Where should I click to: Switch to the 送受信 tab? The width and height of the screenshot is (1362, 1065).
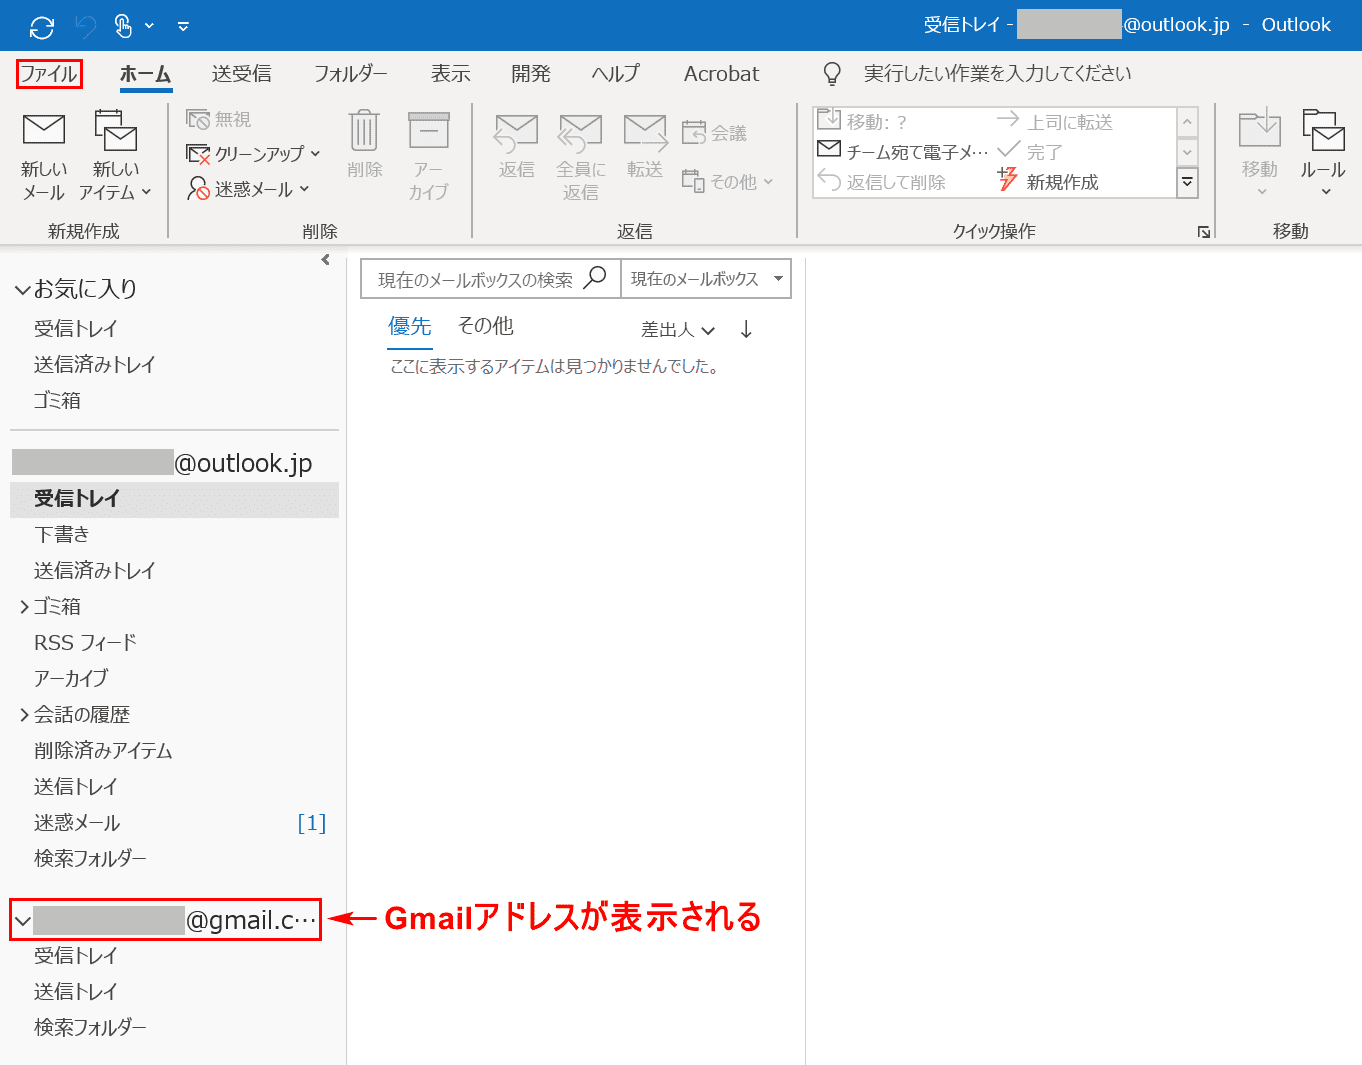[242, 74]
